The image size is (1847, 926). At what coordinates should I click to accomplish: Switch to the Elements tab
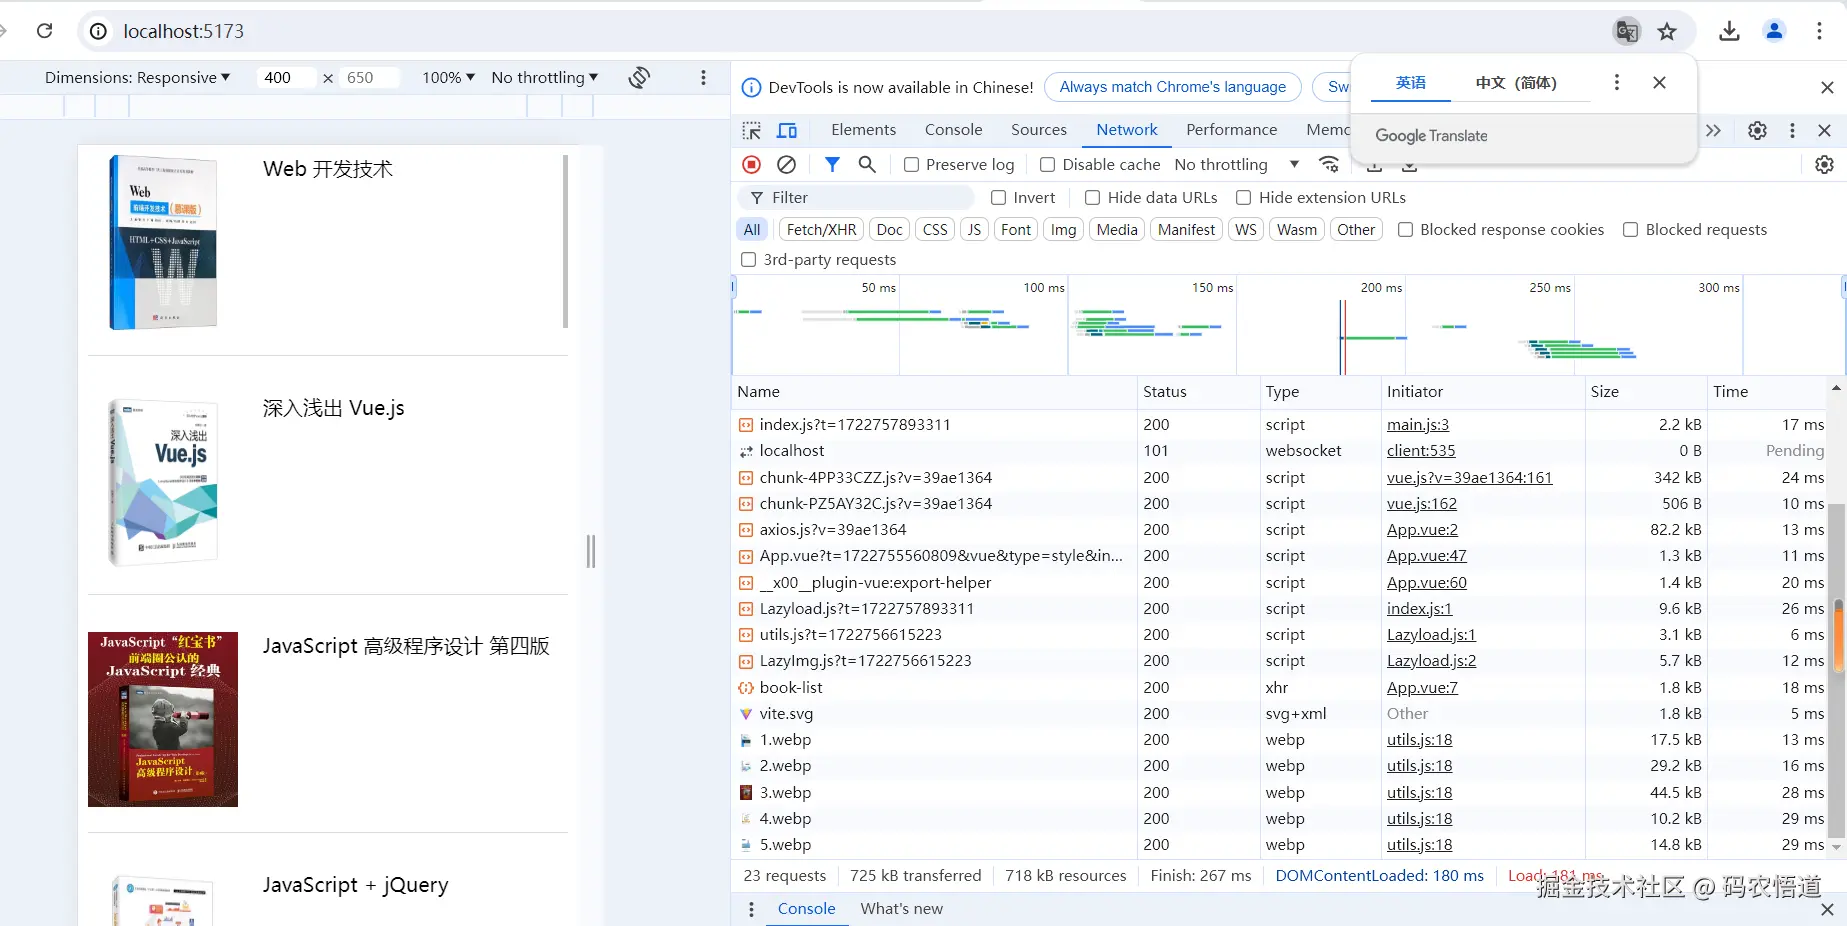(864, 130)
